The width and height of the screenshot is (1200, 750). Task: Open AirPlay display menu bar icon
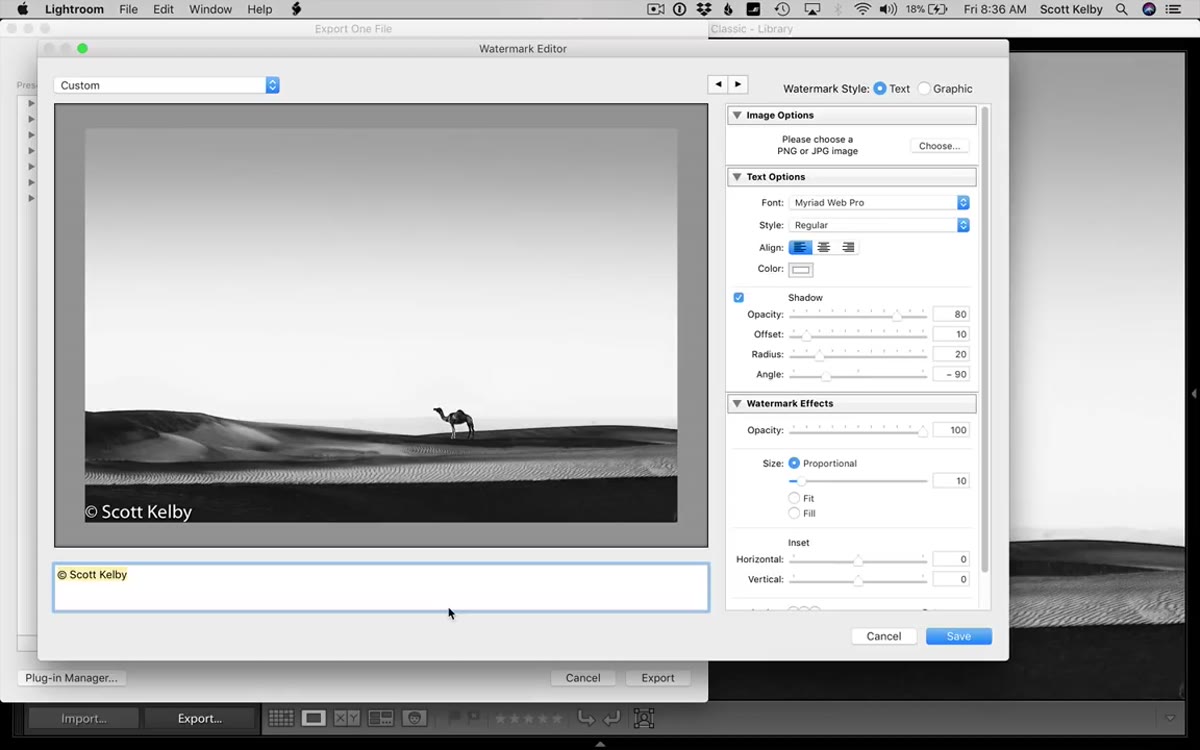tap(812, 9)
